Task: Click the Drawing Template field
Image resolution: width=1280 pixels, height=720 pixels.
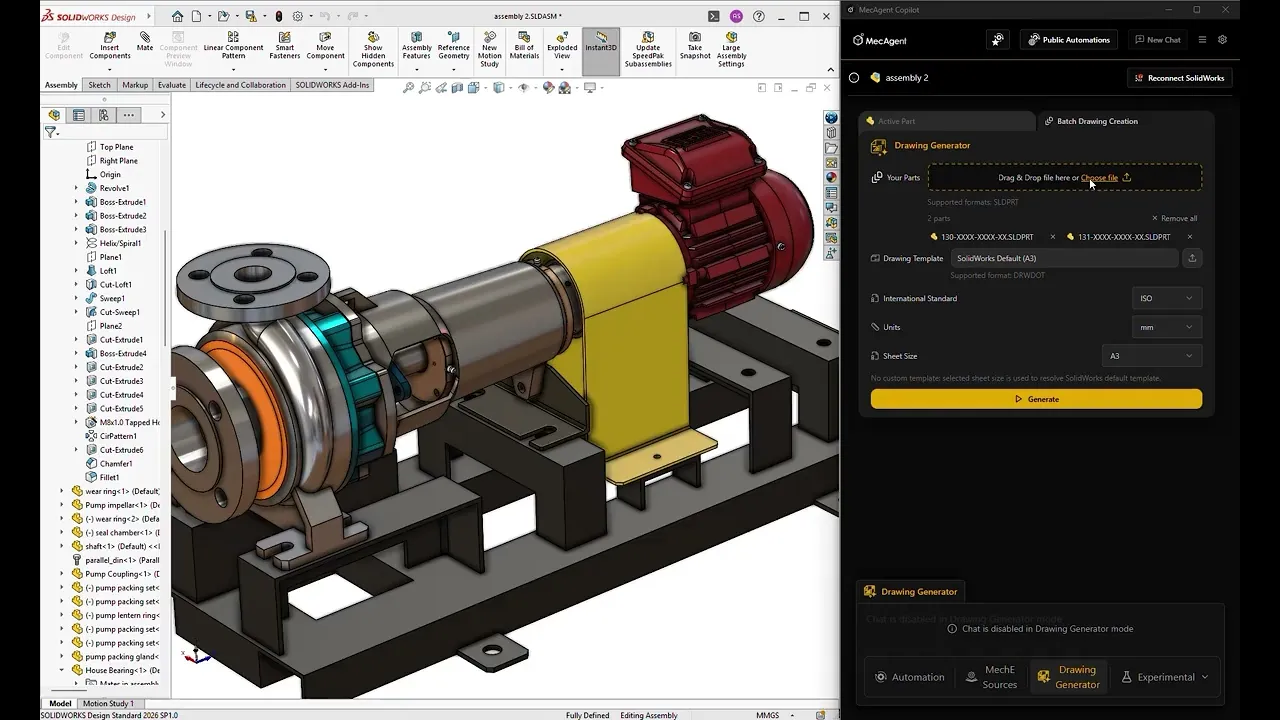Action: pos(1063,258)
